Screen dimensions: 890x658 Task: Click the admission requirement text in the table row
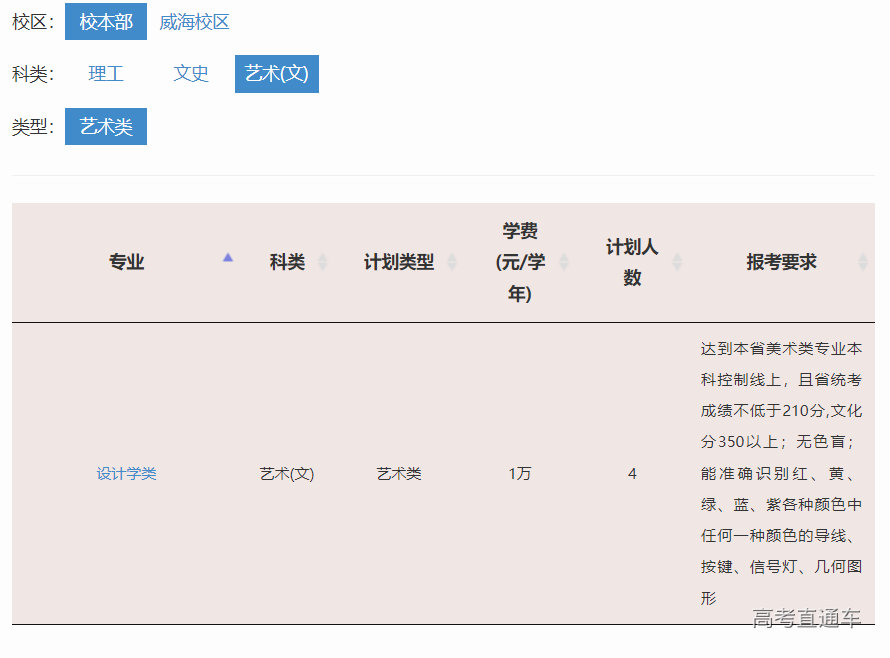(x=781, y=474)
